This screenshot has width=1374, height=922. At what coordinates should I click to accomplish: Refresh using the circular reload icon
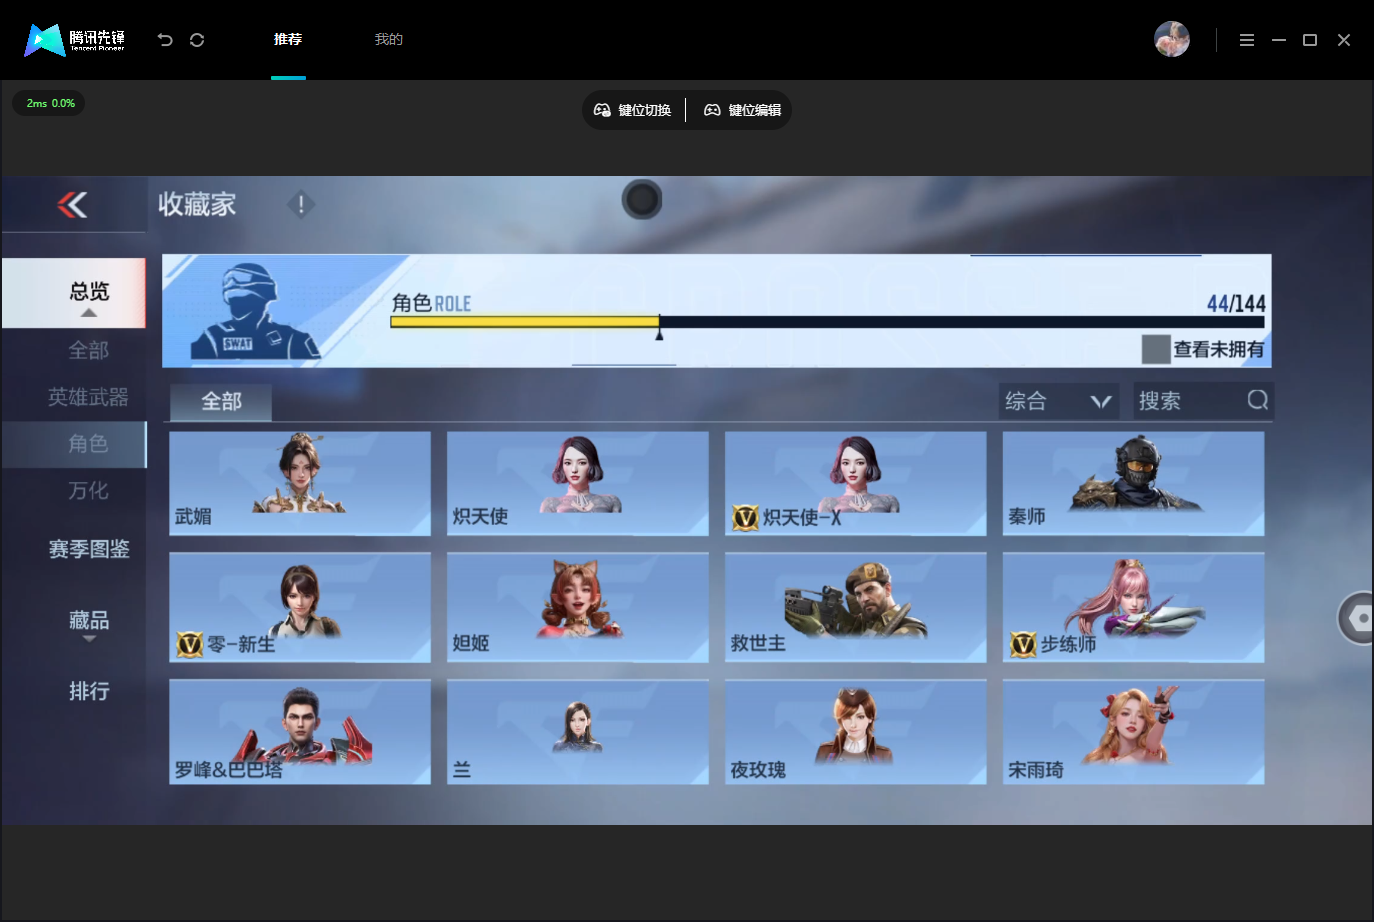click(197, 40)
